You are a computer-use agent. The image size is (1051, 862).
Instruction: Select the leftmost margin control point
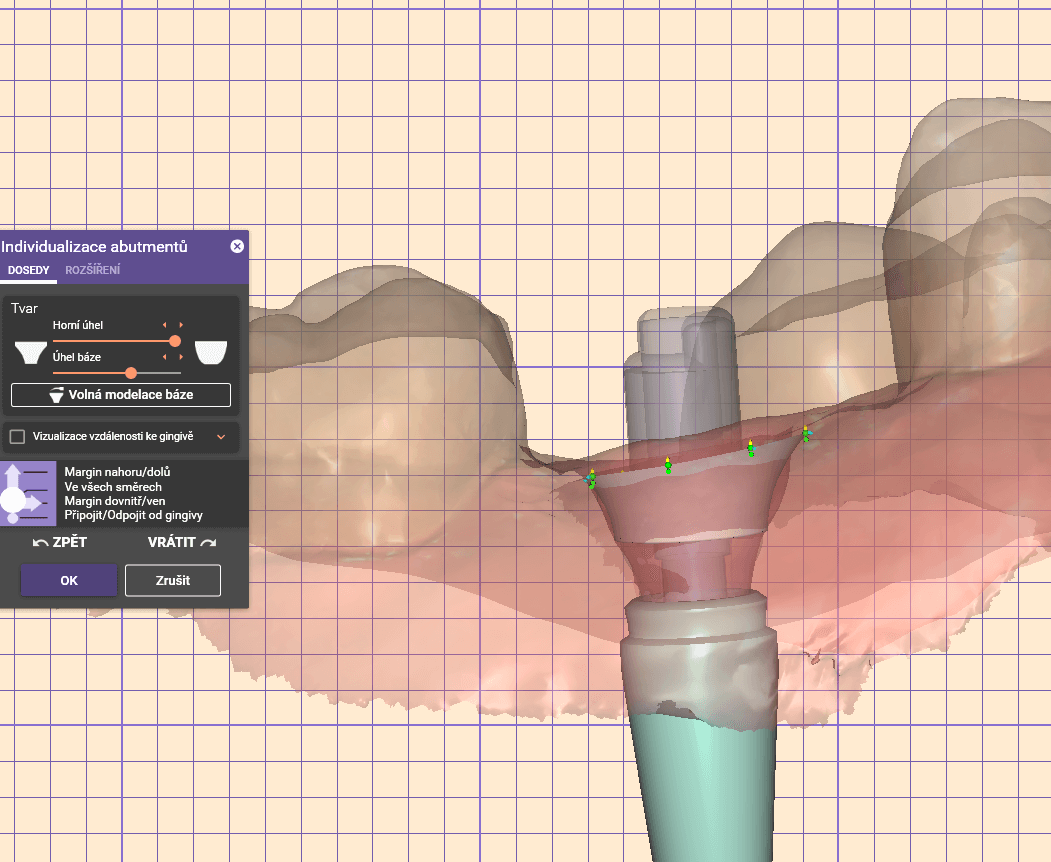point(591,479)
